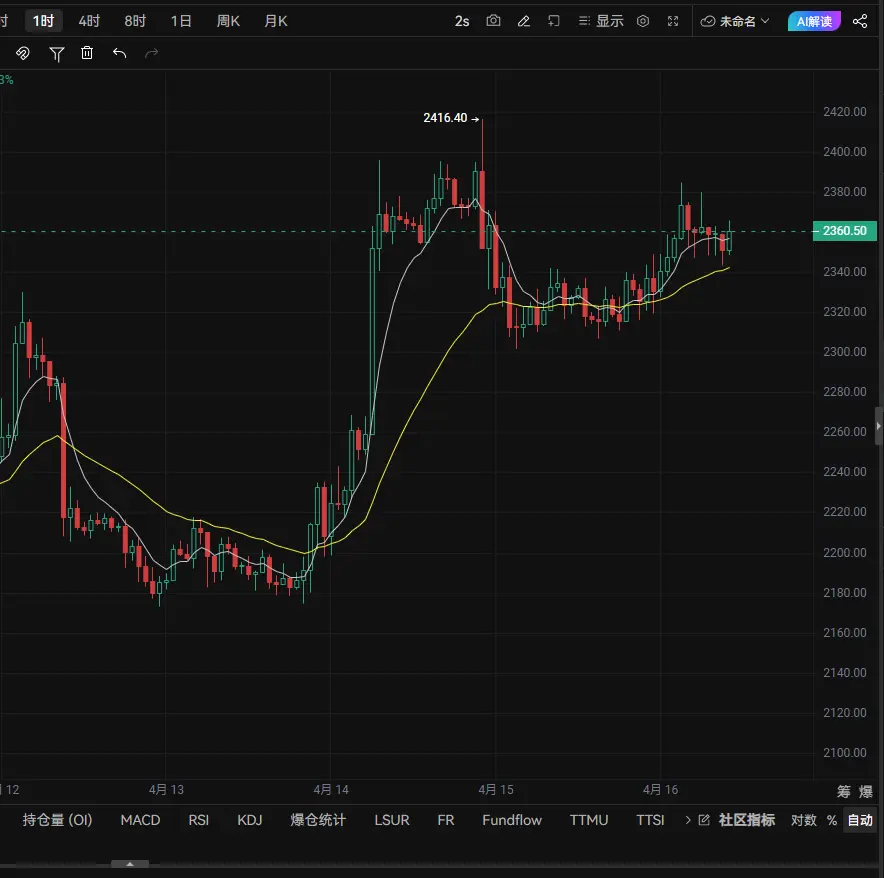This screenshot has width=884, height=878.
Task: Take a chart snapshot with camera icon
Action: (493, 21)
